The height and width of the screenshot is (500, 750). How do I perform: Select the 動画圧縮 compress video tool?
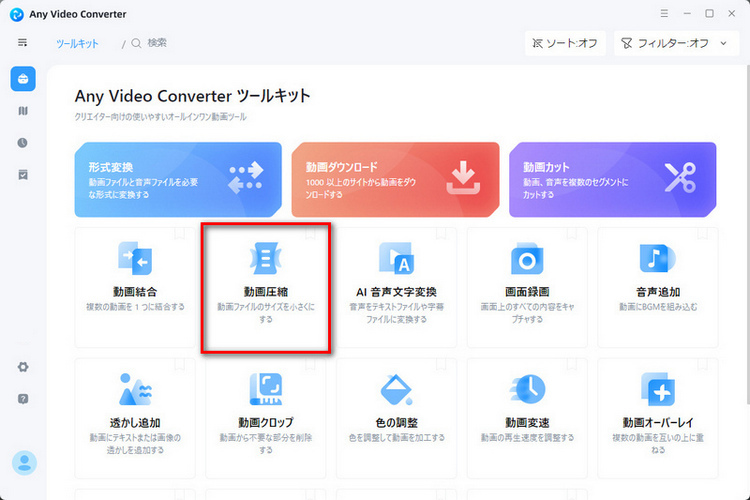265,287
